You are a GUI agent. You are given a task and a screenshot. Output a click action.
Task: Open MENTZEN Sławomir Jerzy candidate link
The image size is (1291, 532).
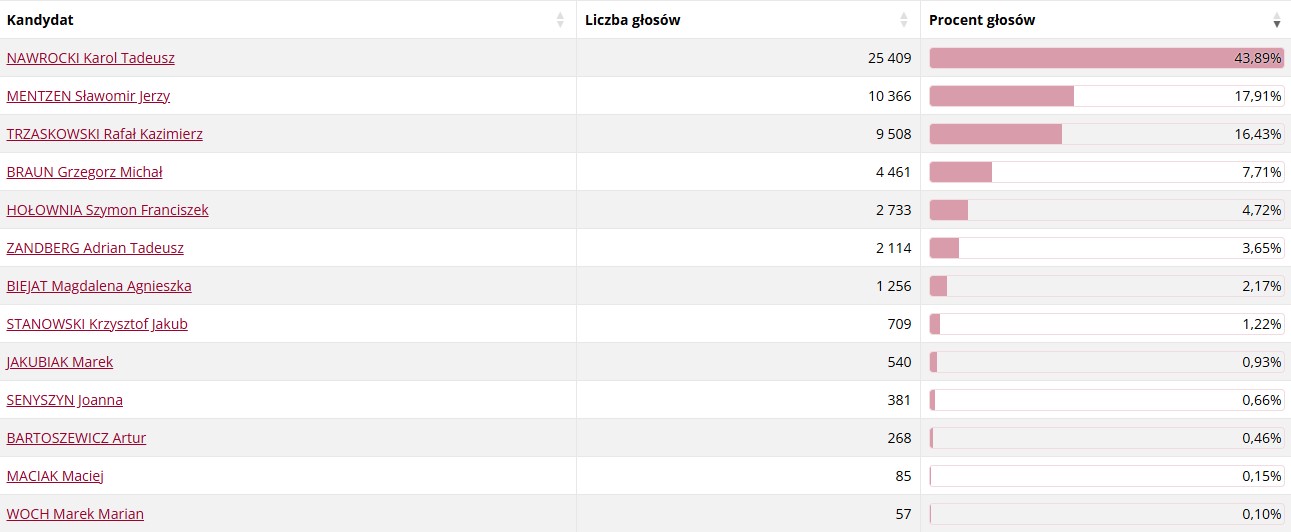(88, 96)
